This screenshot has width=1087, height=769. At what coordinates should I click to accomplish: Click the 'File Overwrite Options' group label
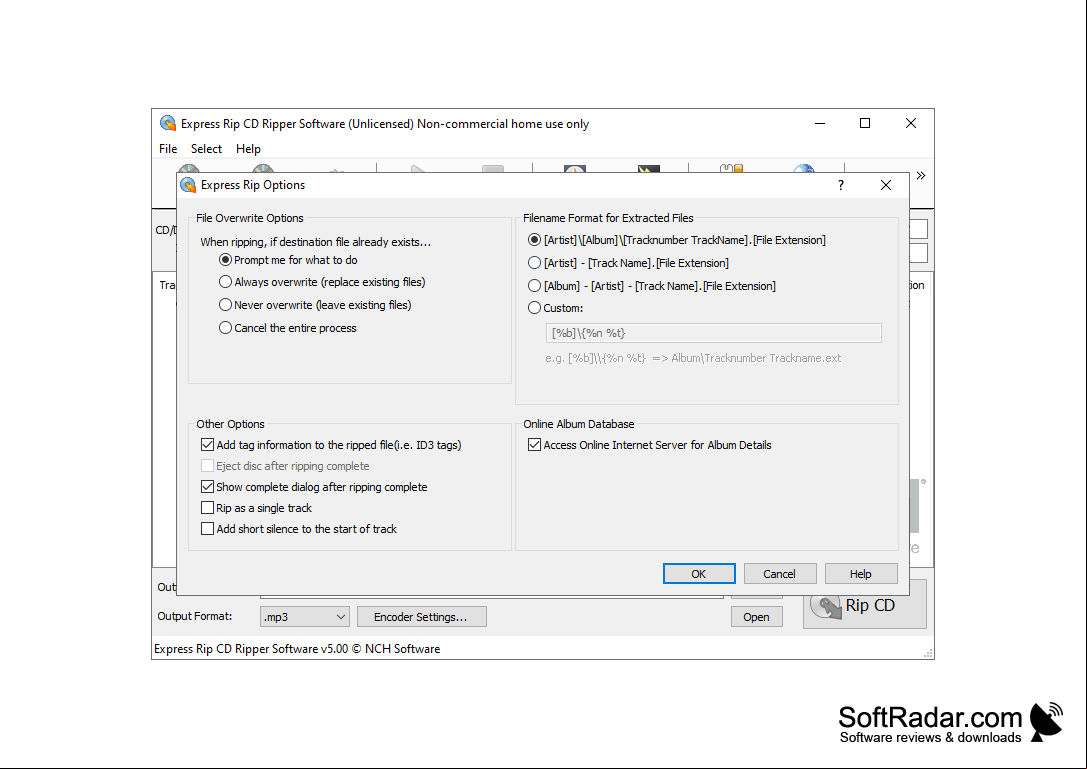coord(250,218)
